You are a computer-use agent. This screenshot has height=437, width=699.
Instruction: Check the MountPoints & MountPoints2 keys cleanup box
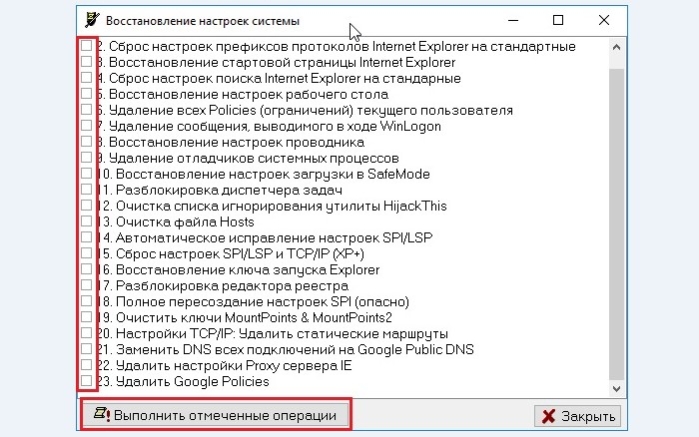86,317
